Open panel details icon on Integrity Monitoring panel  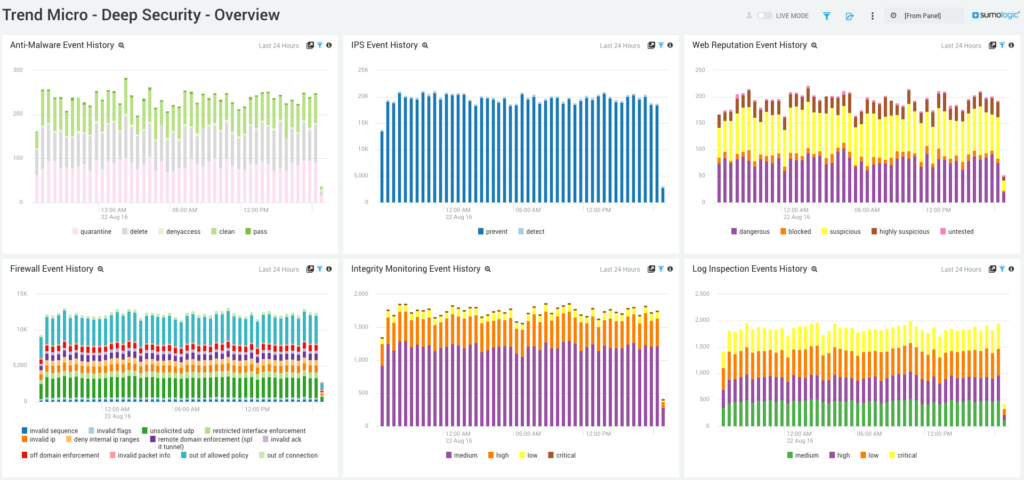[651, 269]
